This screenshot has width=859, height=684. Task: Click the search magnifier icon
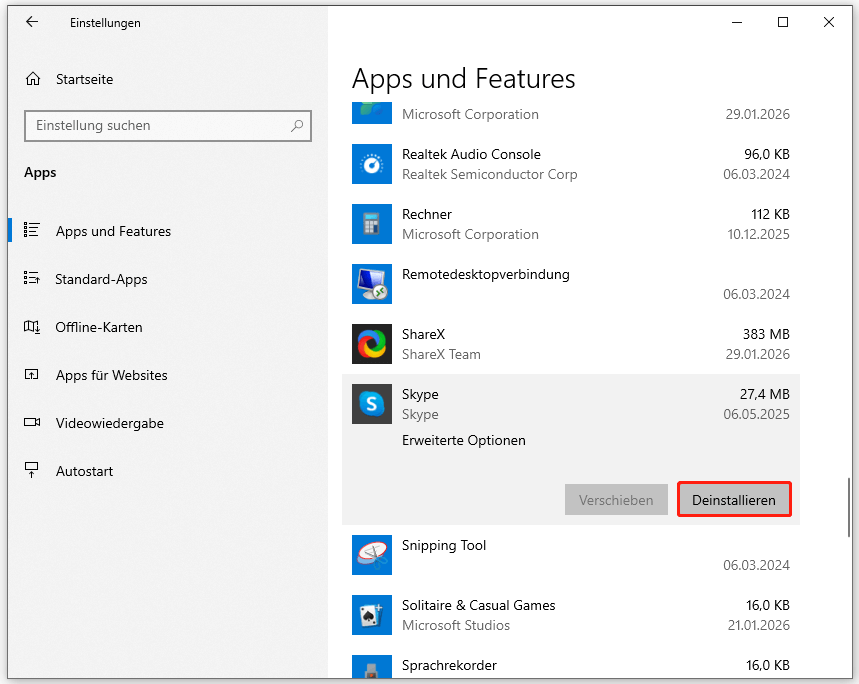point(297,126)
